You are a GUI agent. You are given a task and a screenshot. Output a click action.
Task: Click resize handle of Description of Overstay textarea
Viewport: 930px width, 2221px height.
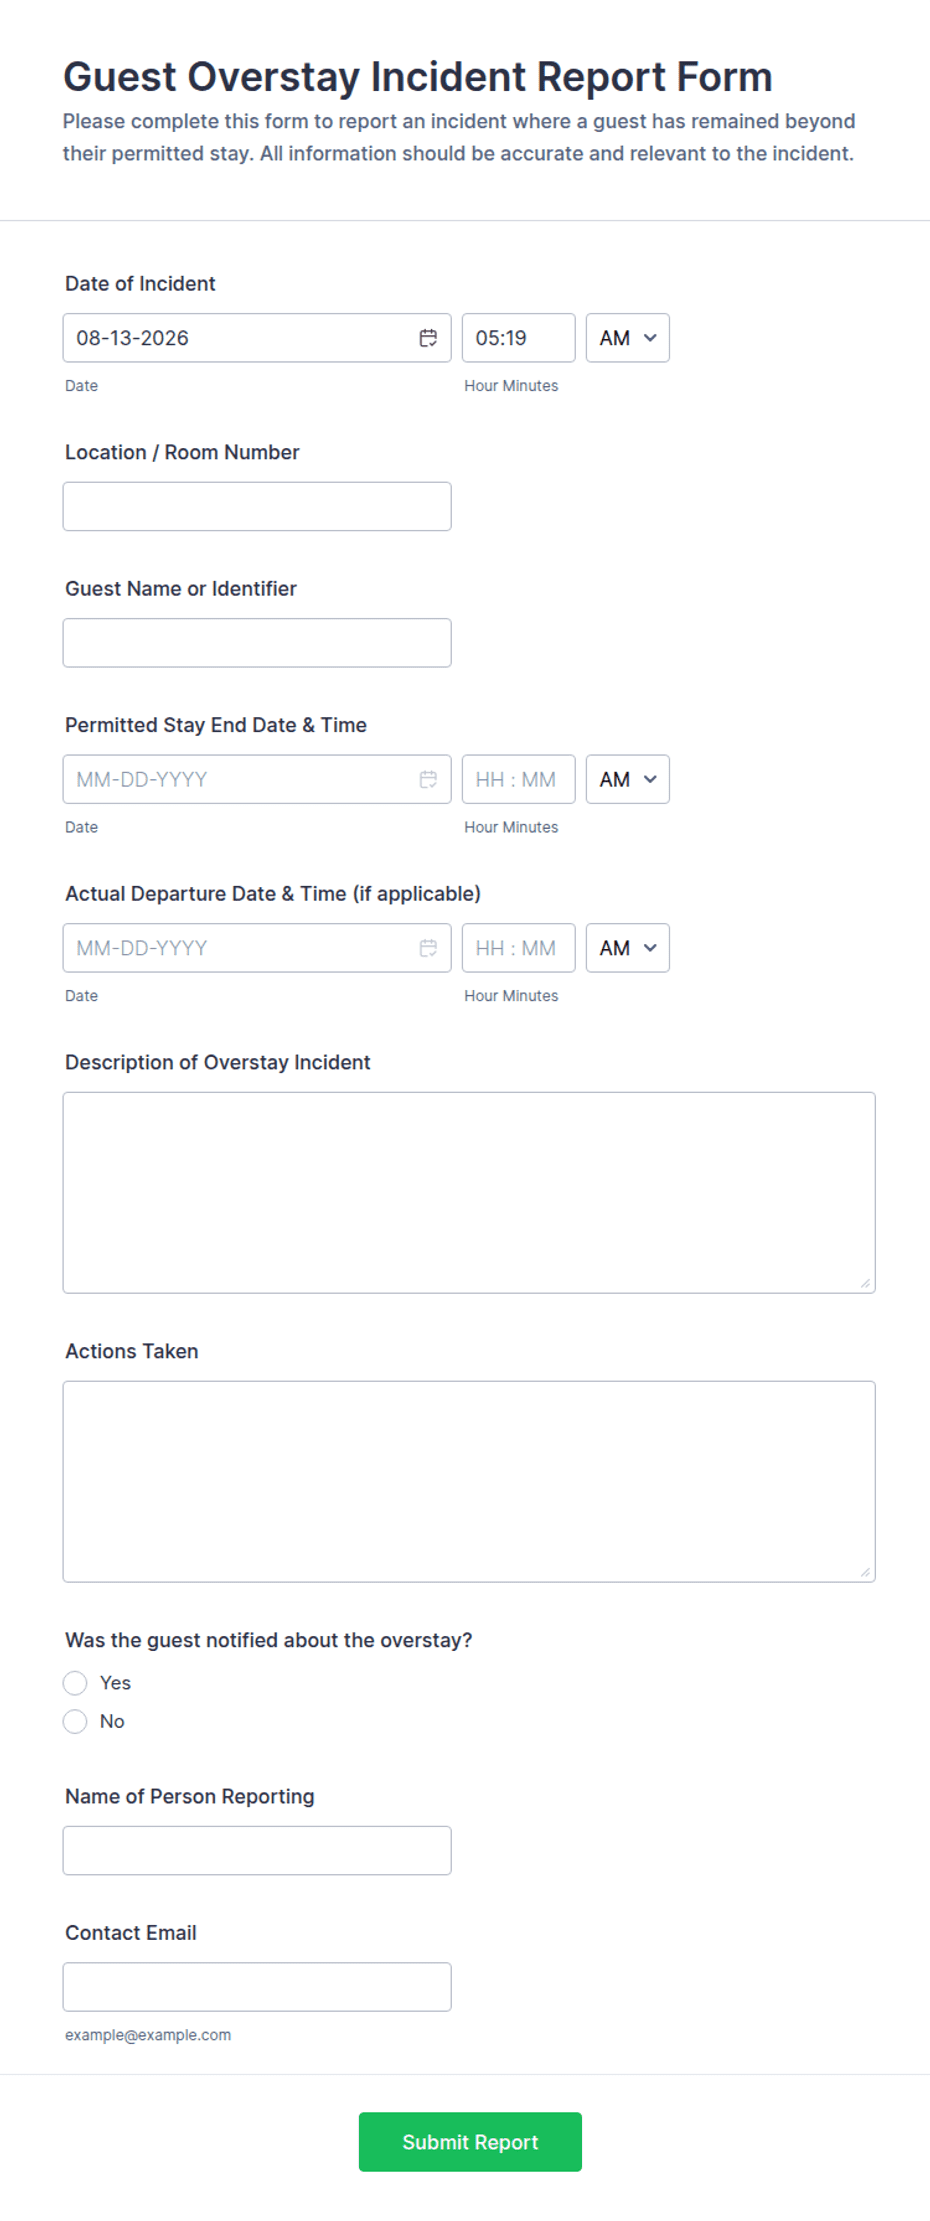[x=865, y=1283]
